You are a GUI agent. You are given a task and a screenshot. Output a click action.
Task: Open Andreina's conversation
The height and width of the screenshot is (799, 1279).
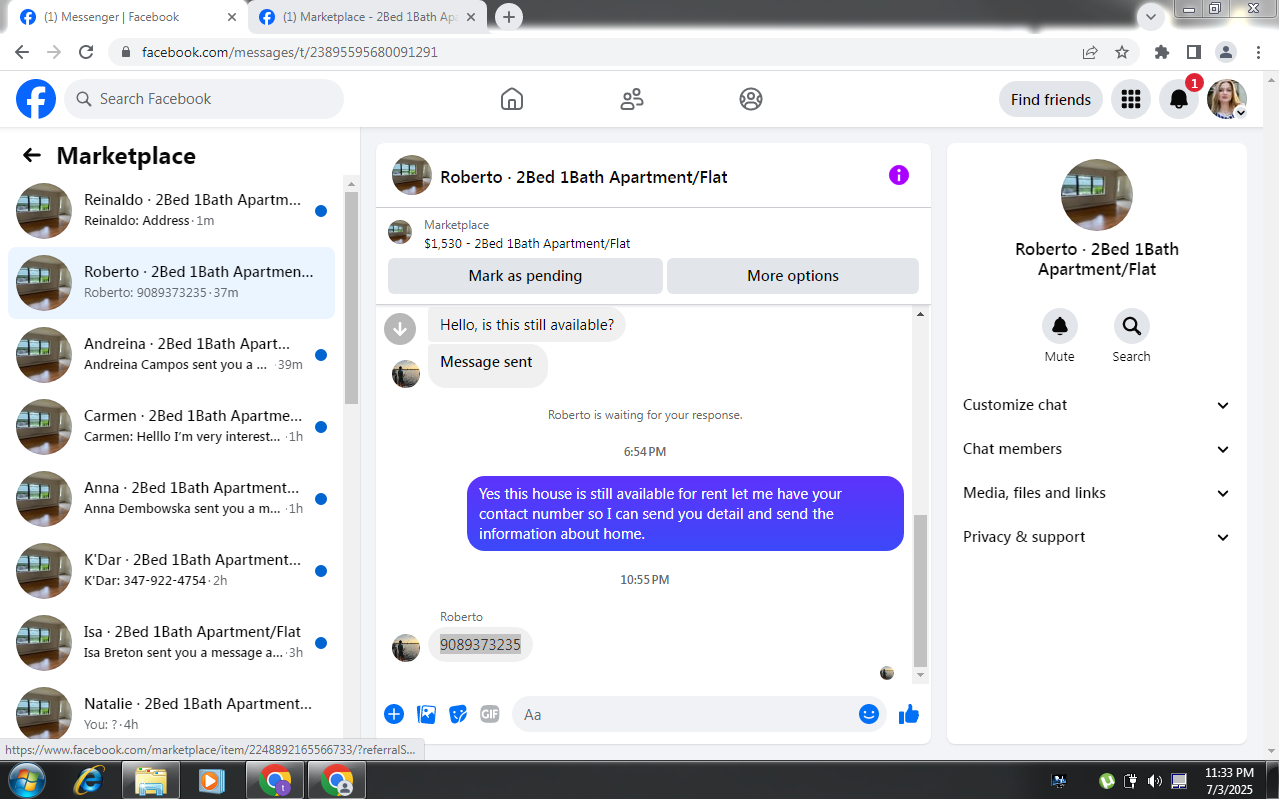point(171,355)
